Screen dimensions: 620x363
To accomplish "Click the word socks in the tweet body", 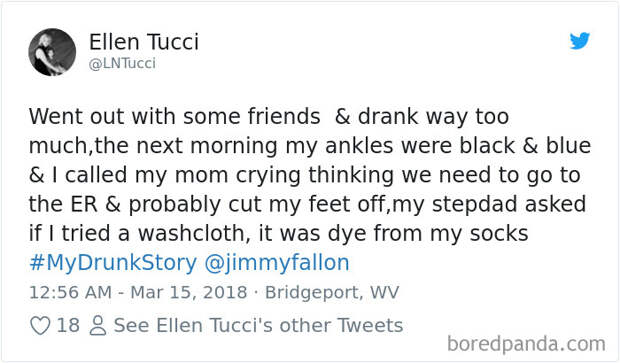I will 499,233.
